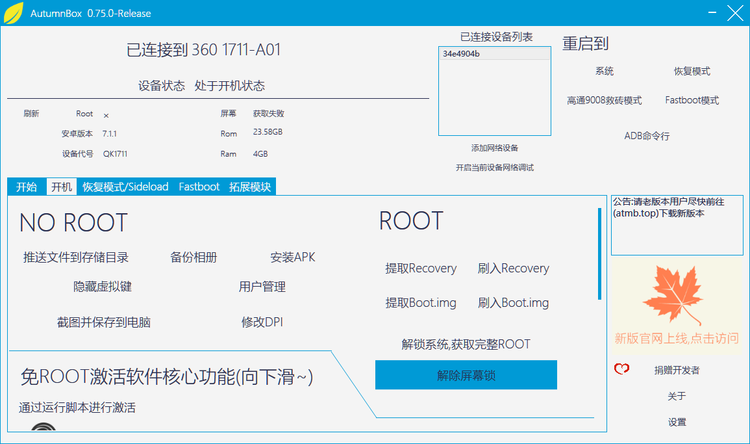Open the ADB命令行 command line
The image size is (750, 444).
click(647, 136)
